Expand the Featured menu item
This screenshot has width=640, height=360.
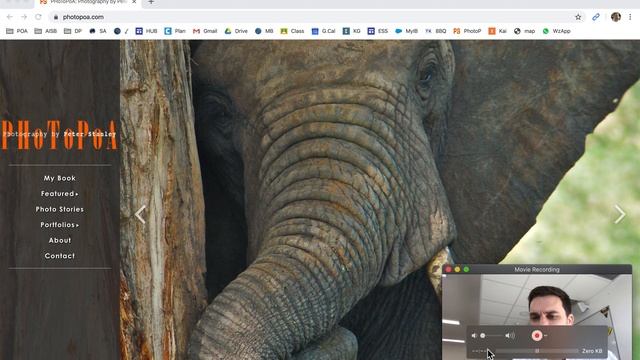(x=60, y=194)
